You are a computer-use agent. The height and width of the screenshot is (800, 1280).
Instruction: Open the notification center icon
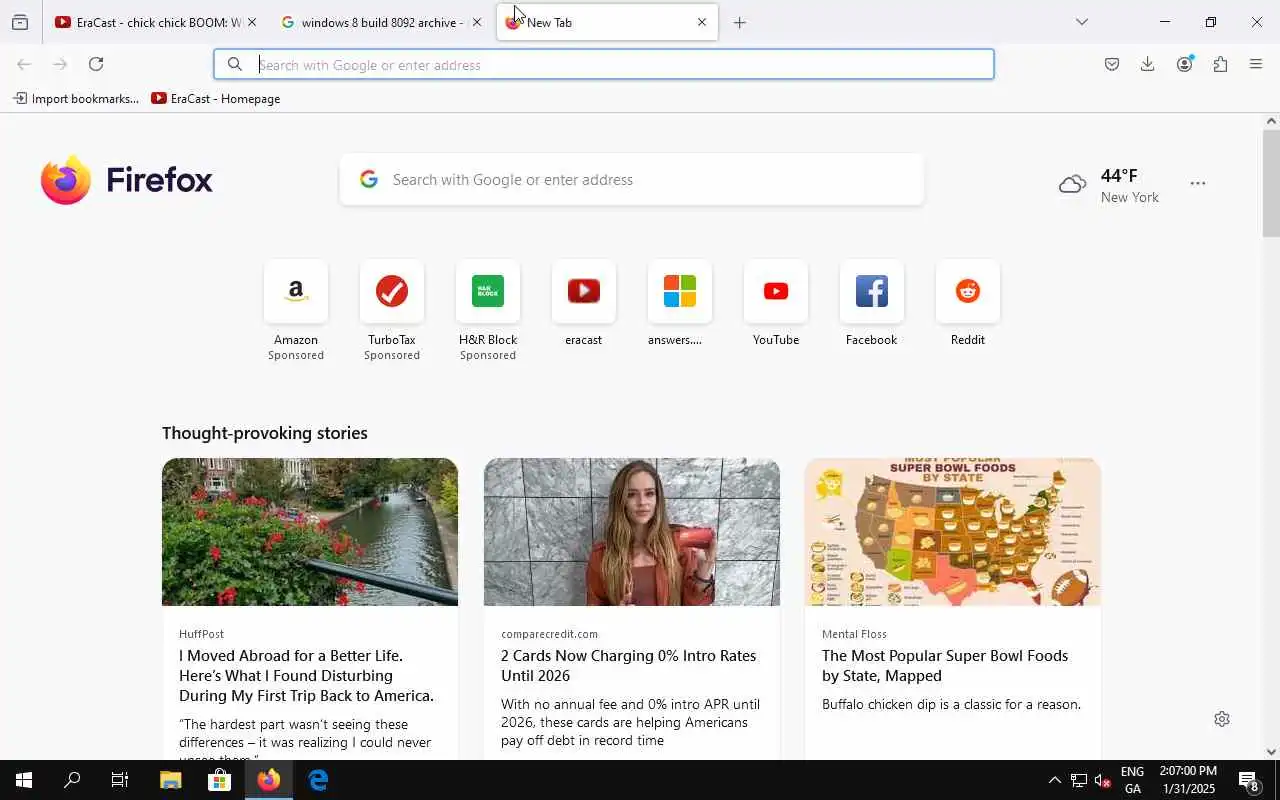tap(1249, 780)
